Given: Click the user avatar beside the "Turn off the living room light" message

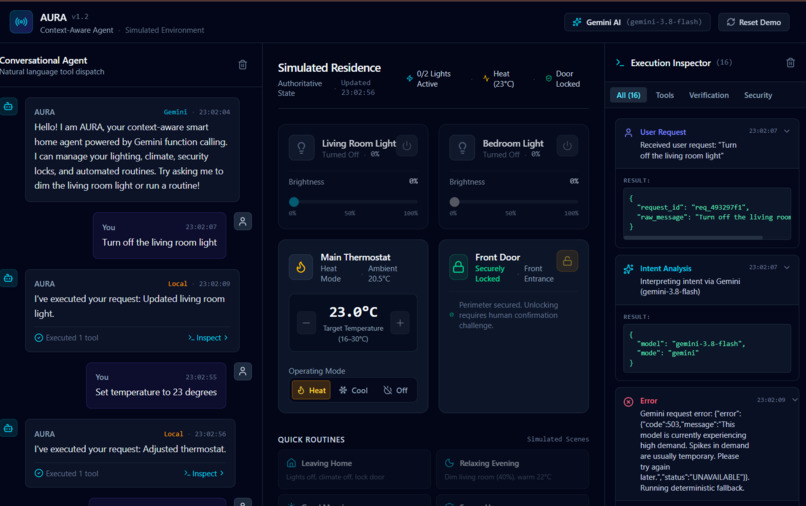Looking at the screenshot, I should (x=243, y=222).
